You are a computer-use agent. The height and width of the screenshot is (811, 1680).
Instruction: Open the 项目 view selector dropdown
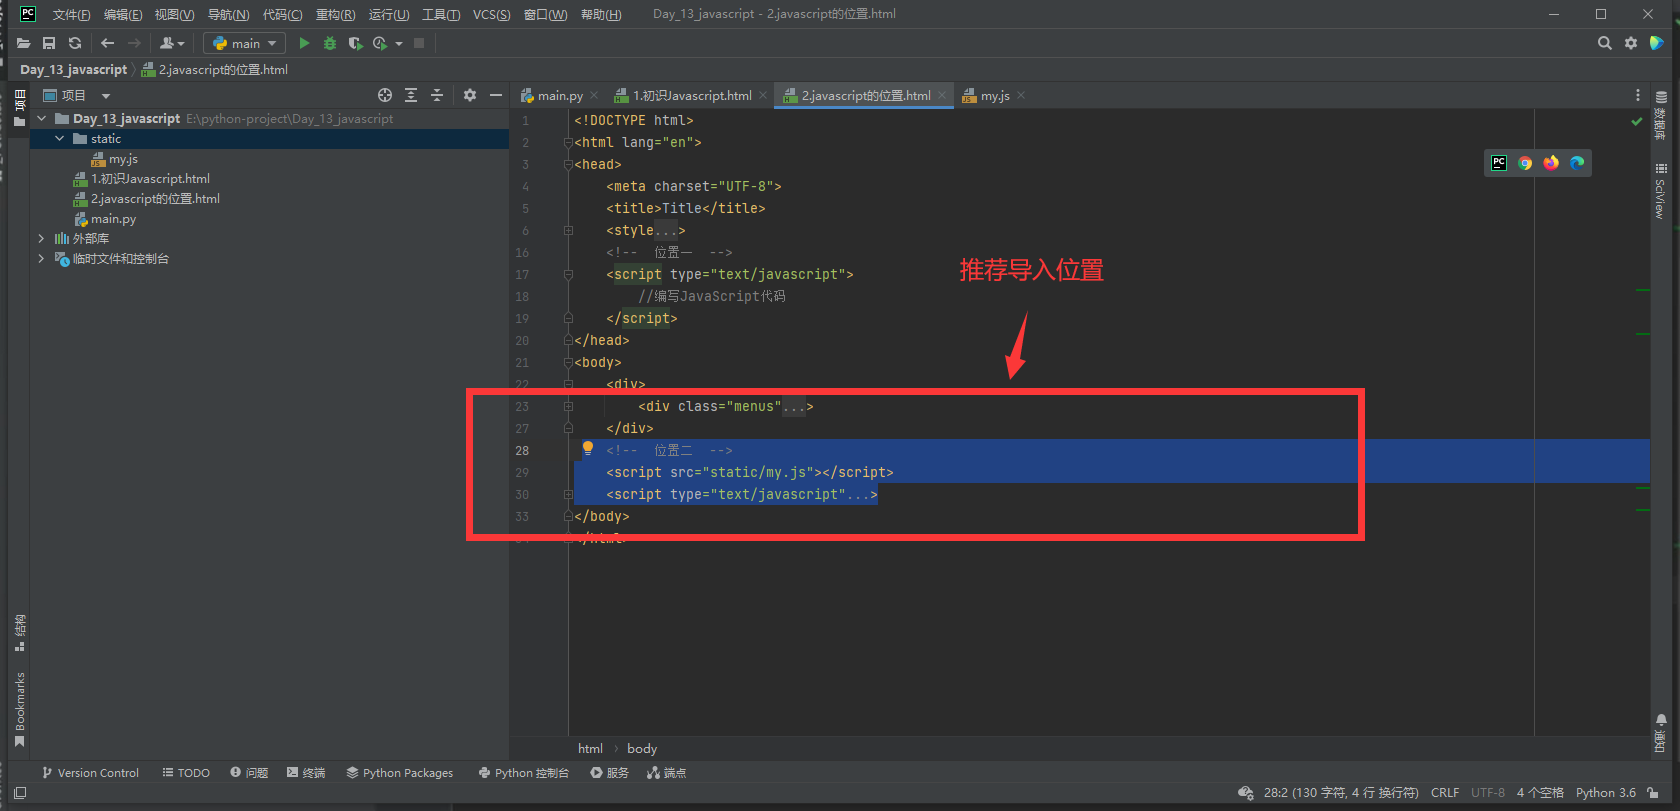(x=77, y=95)
